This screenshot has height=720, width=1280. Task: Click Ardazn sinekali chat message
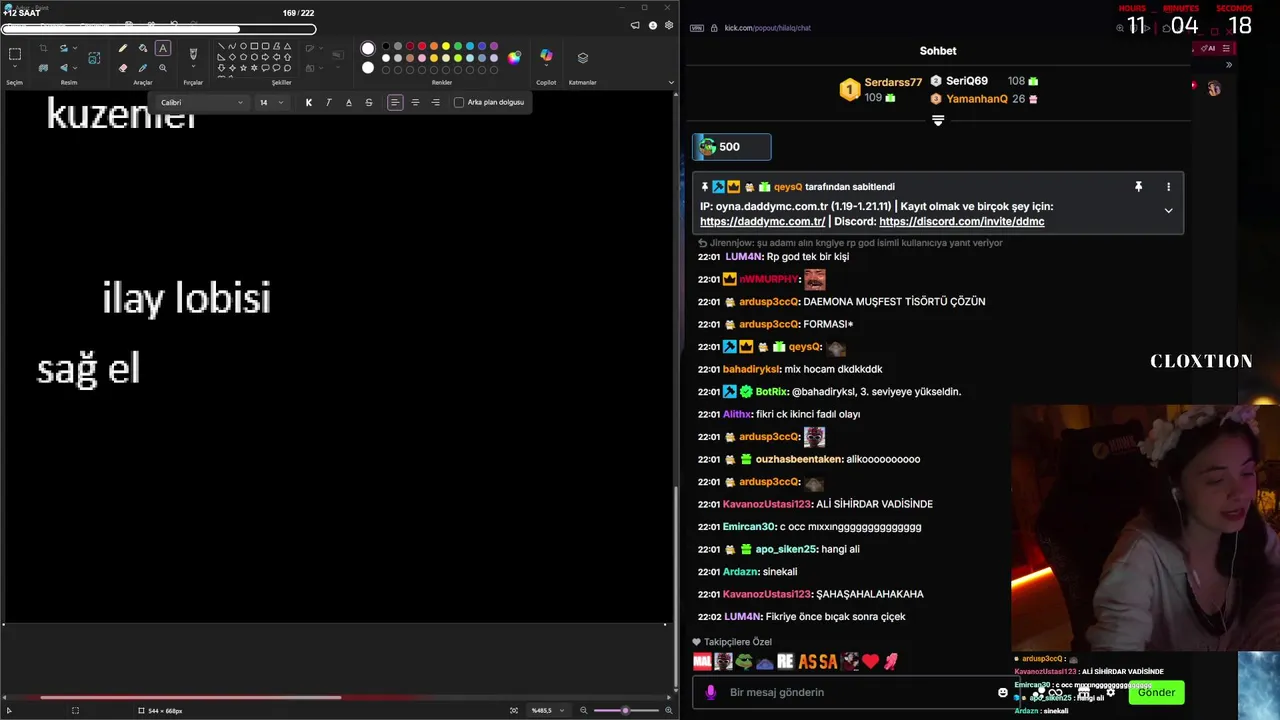747,572
